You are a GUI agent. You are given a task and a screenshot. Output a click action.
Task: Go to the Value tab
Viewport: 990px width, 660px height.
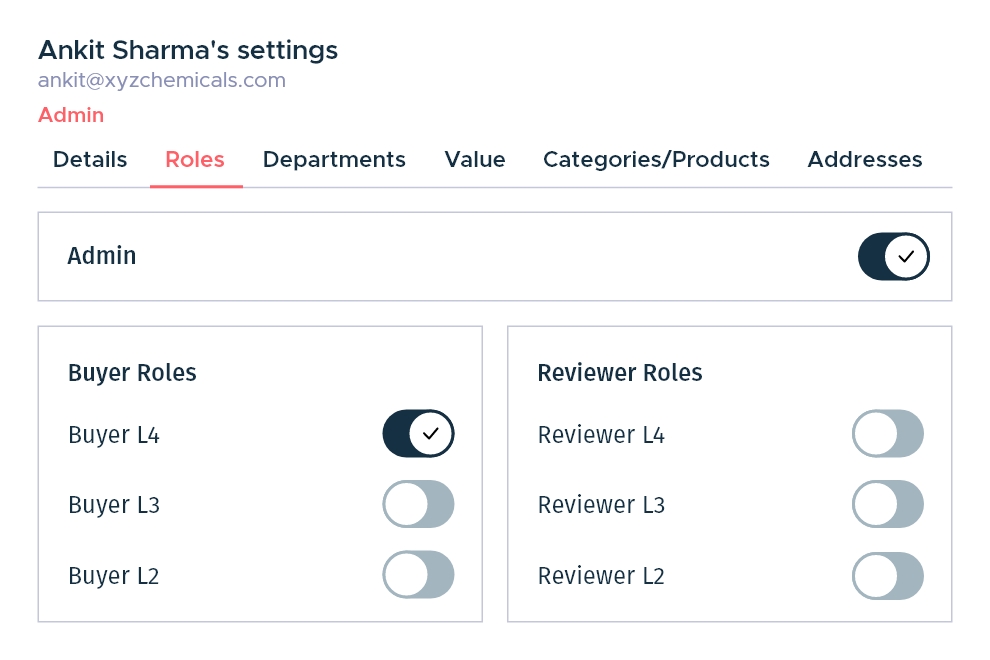click(475, 160)
